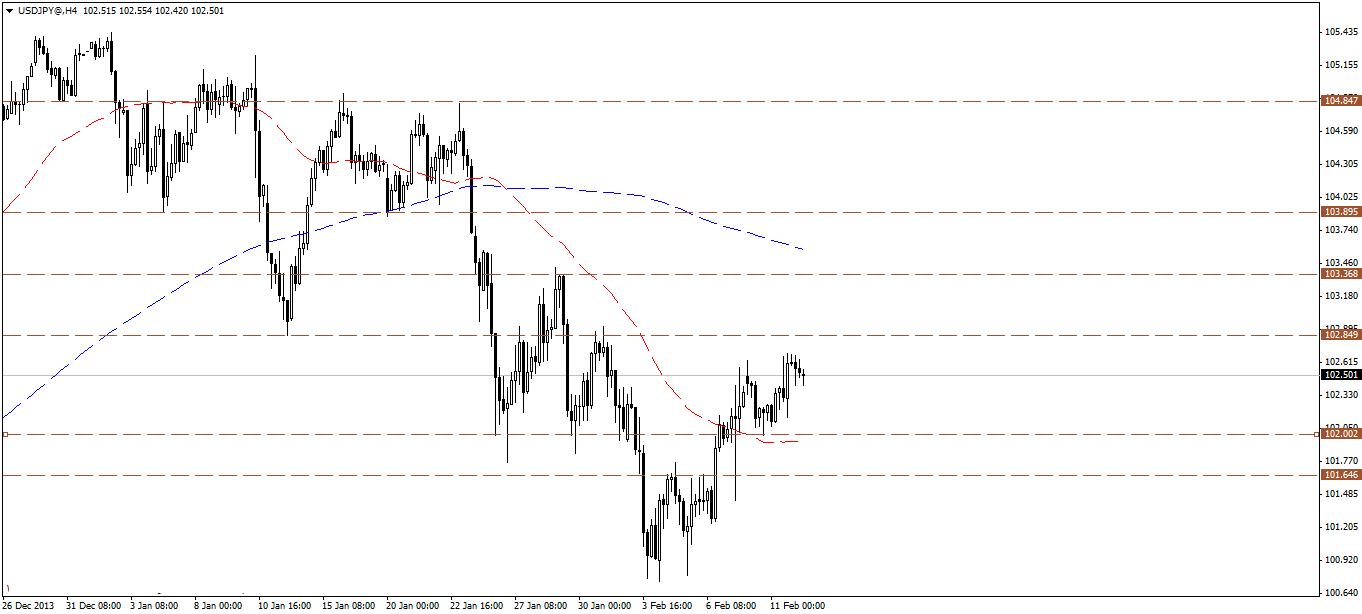Click the 104.305 price axis value
This screenshot has width=1362, height=614.
(x=1341, y=164)
